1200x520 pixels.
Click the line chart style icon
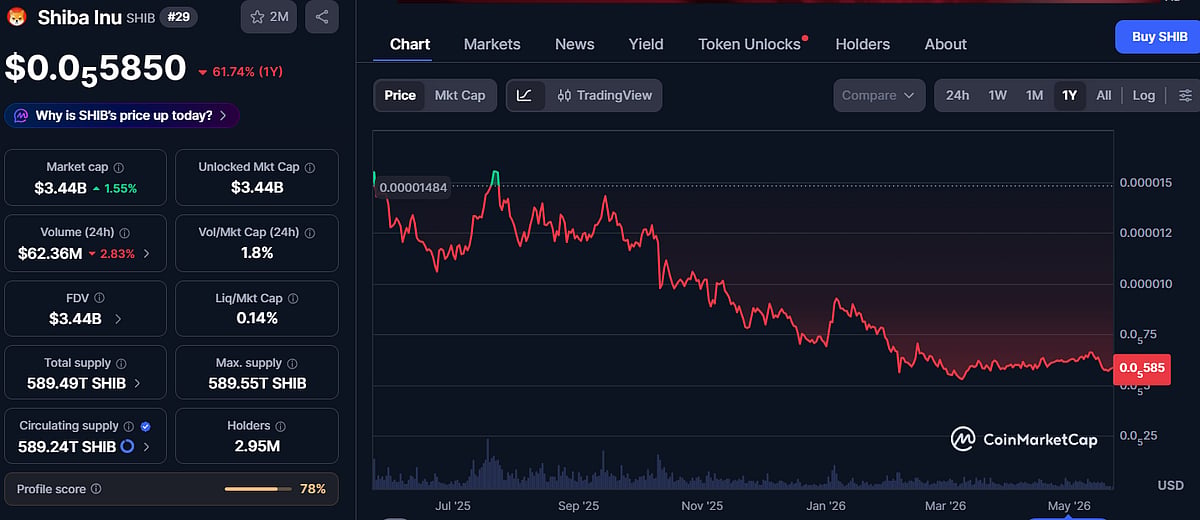(x=525, y=95)
